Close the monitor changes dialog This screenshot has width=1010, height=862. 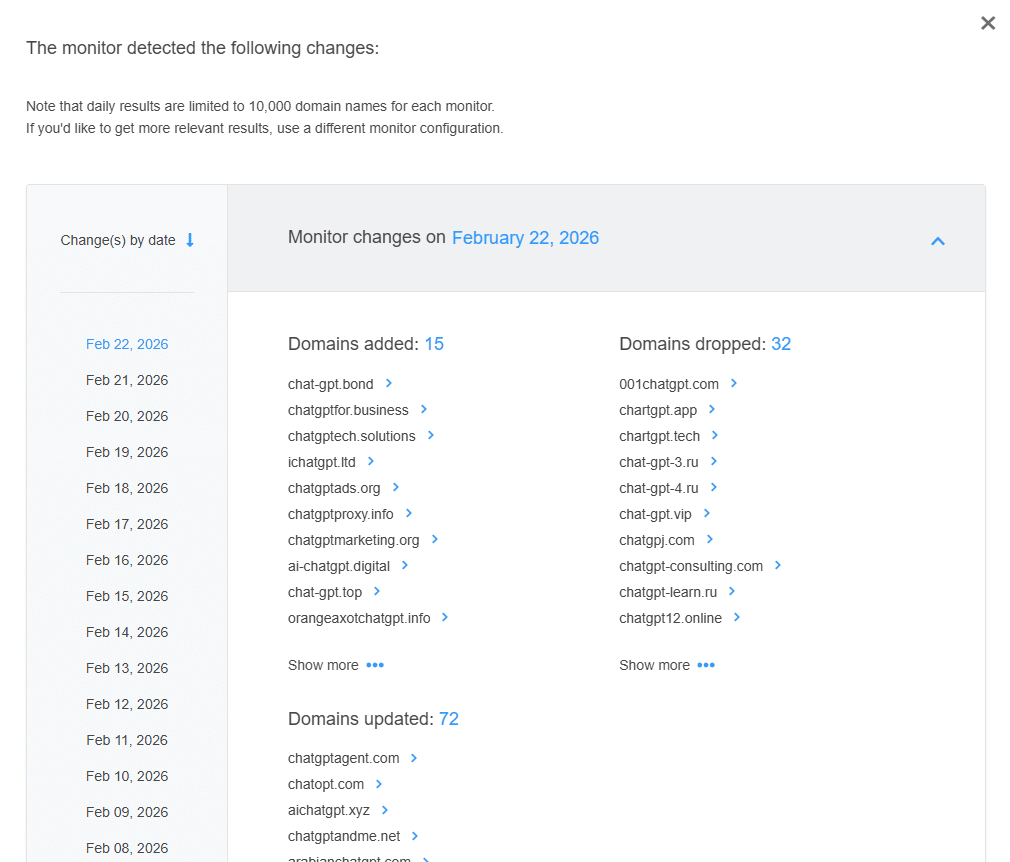(x=987, y=23)
